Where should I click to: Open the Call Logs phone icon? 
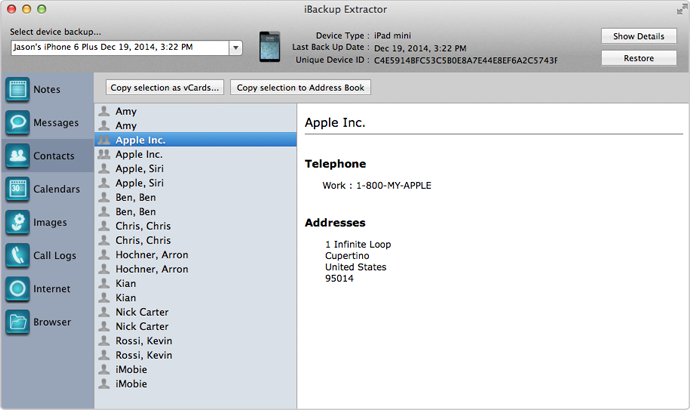point(18,255)
